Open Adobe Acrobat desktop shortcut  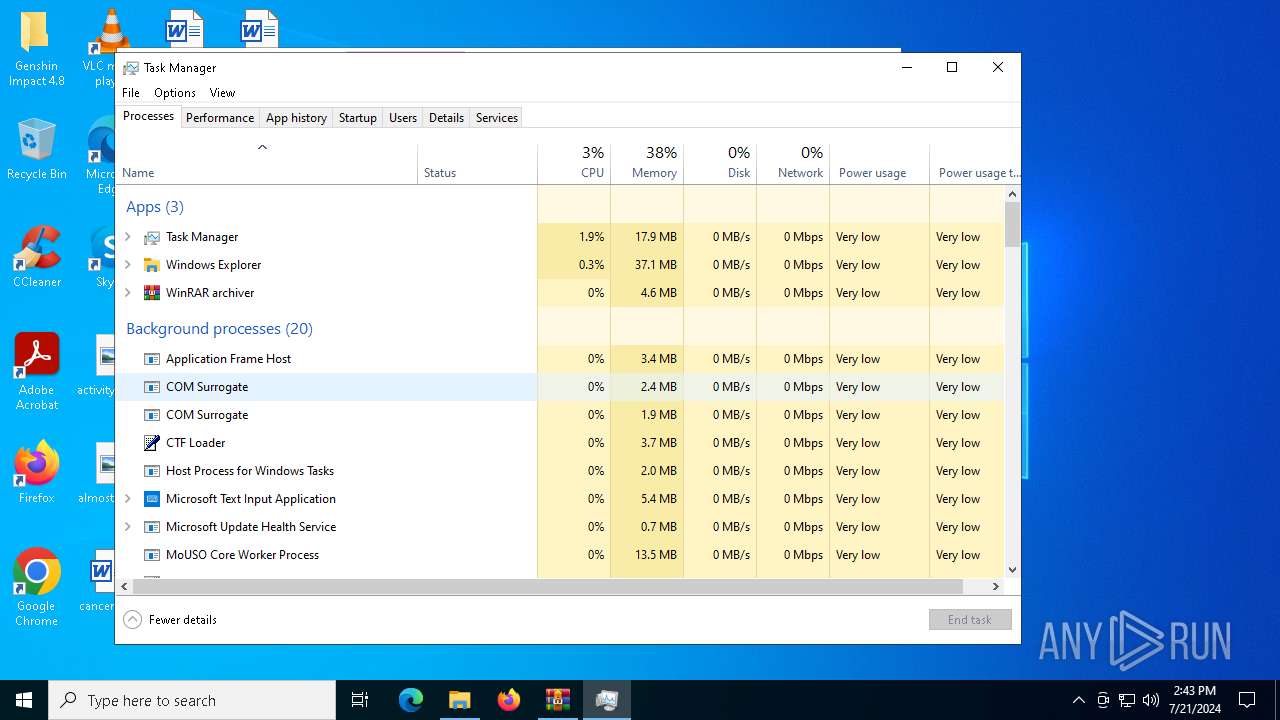pos(36,372)
